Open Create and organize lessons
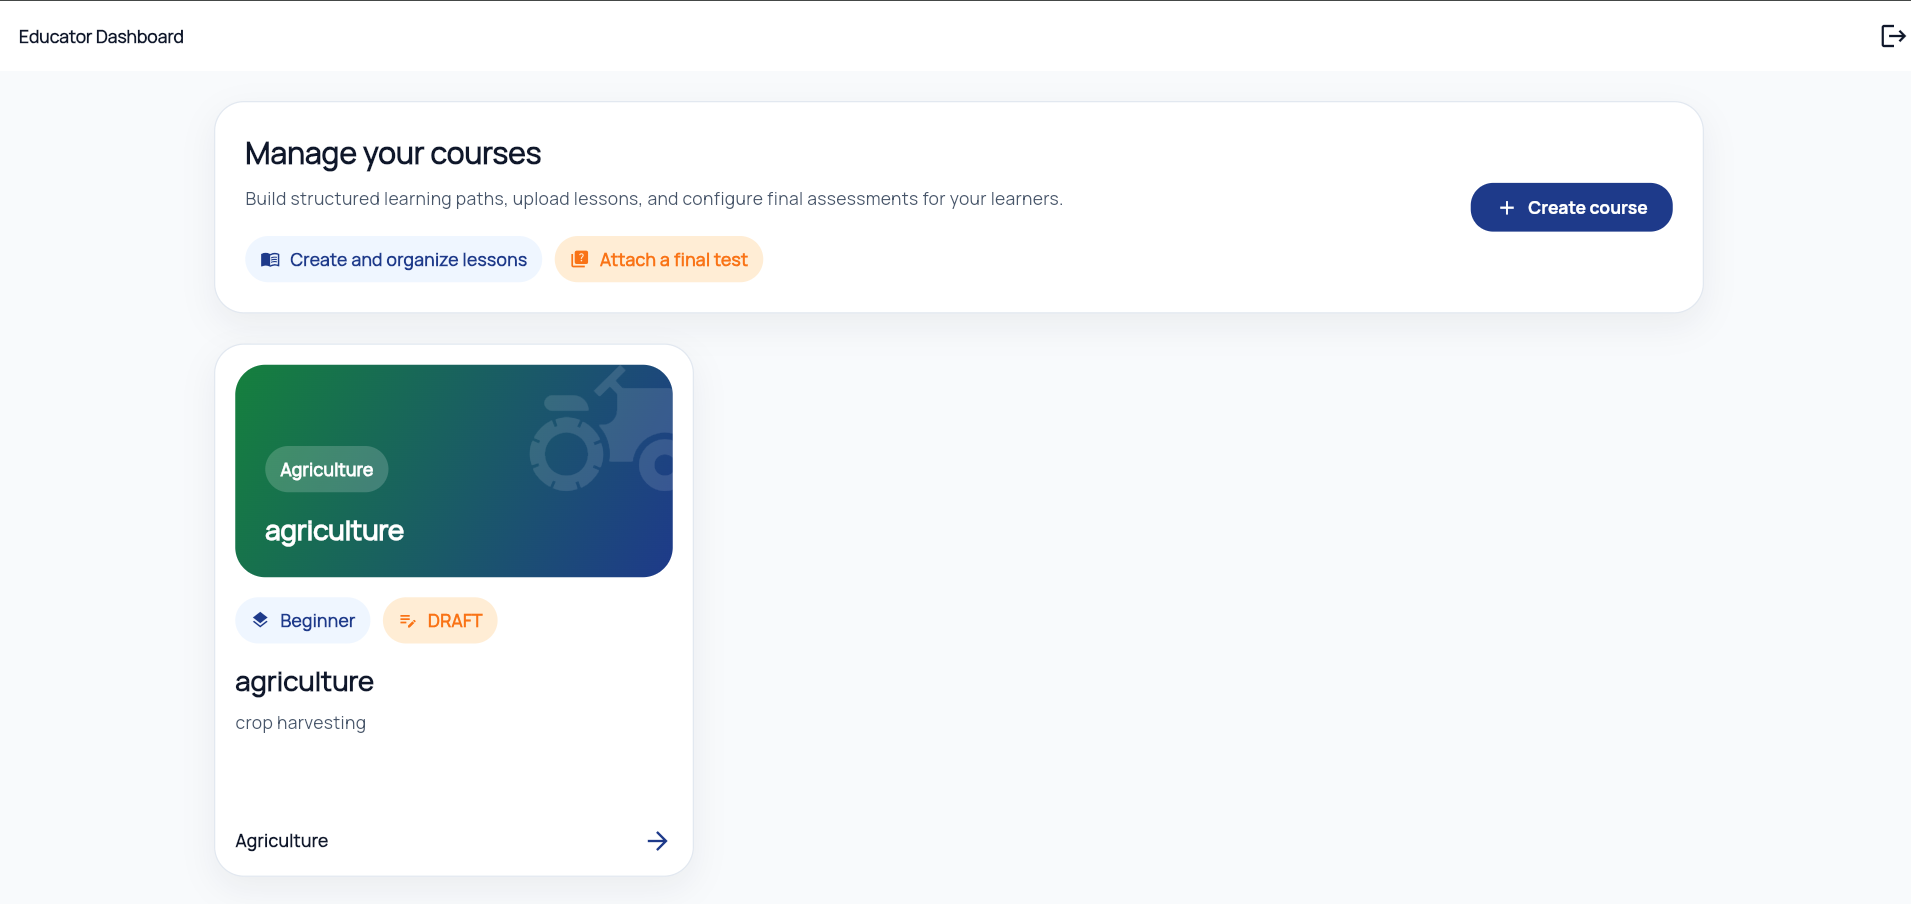 click(393, 258)
